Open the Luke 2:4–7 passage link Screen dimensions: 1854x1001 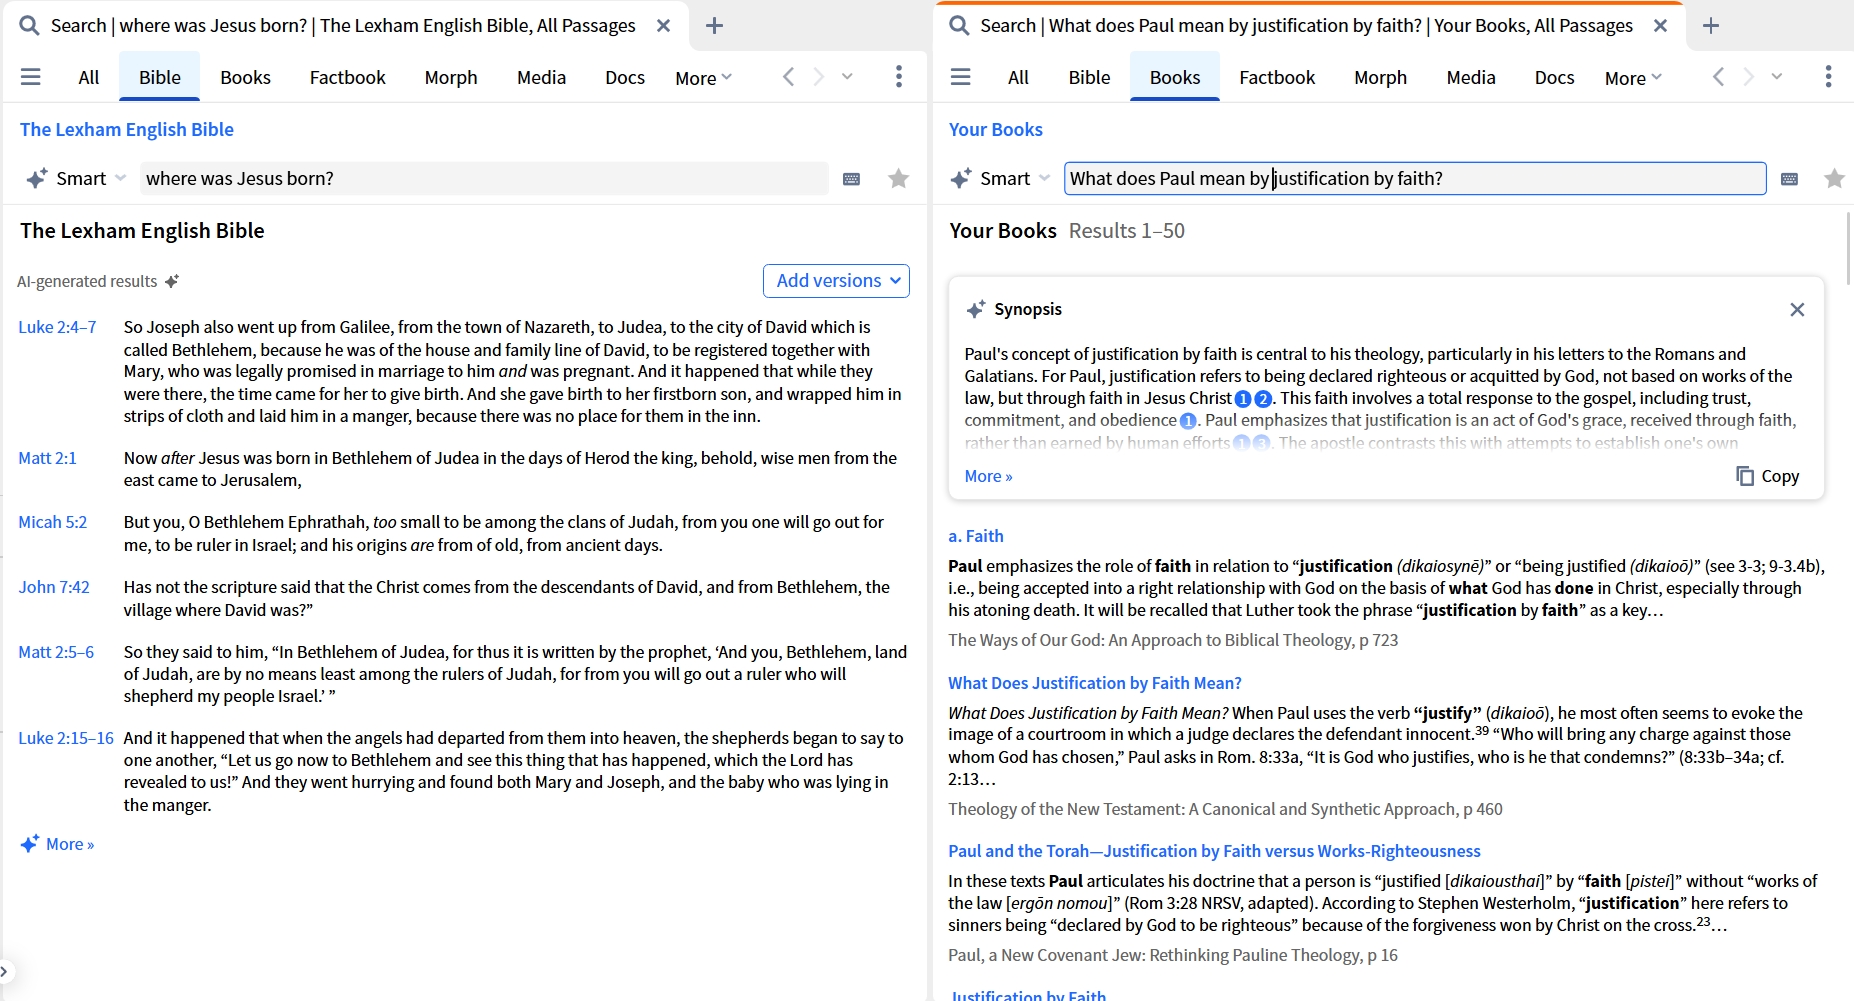point(57,327)
